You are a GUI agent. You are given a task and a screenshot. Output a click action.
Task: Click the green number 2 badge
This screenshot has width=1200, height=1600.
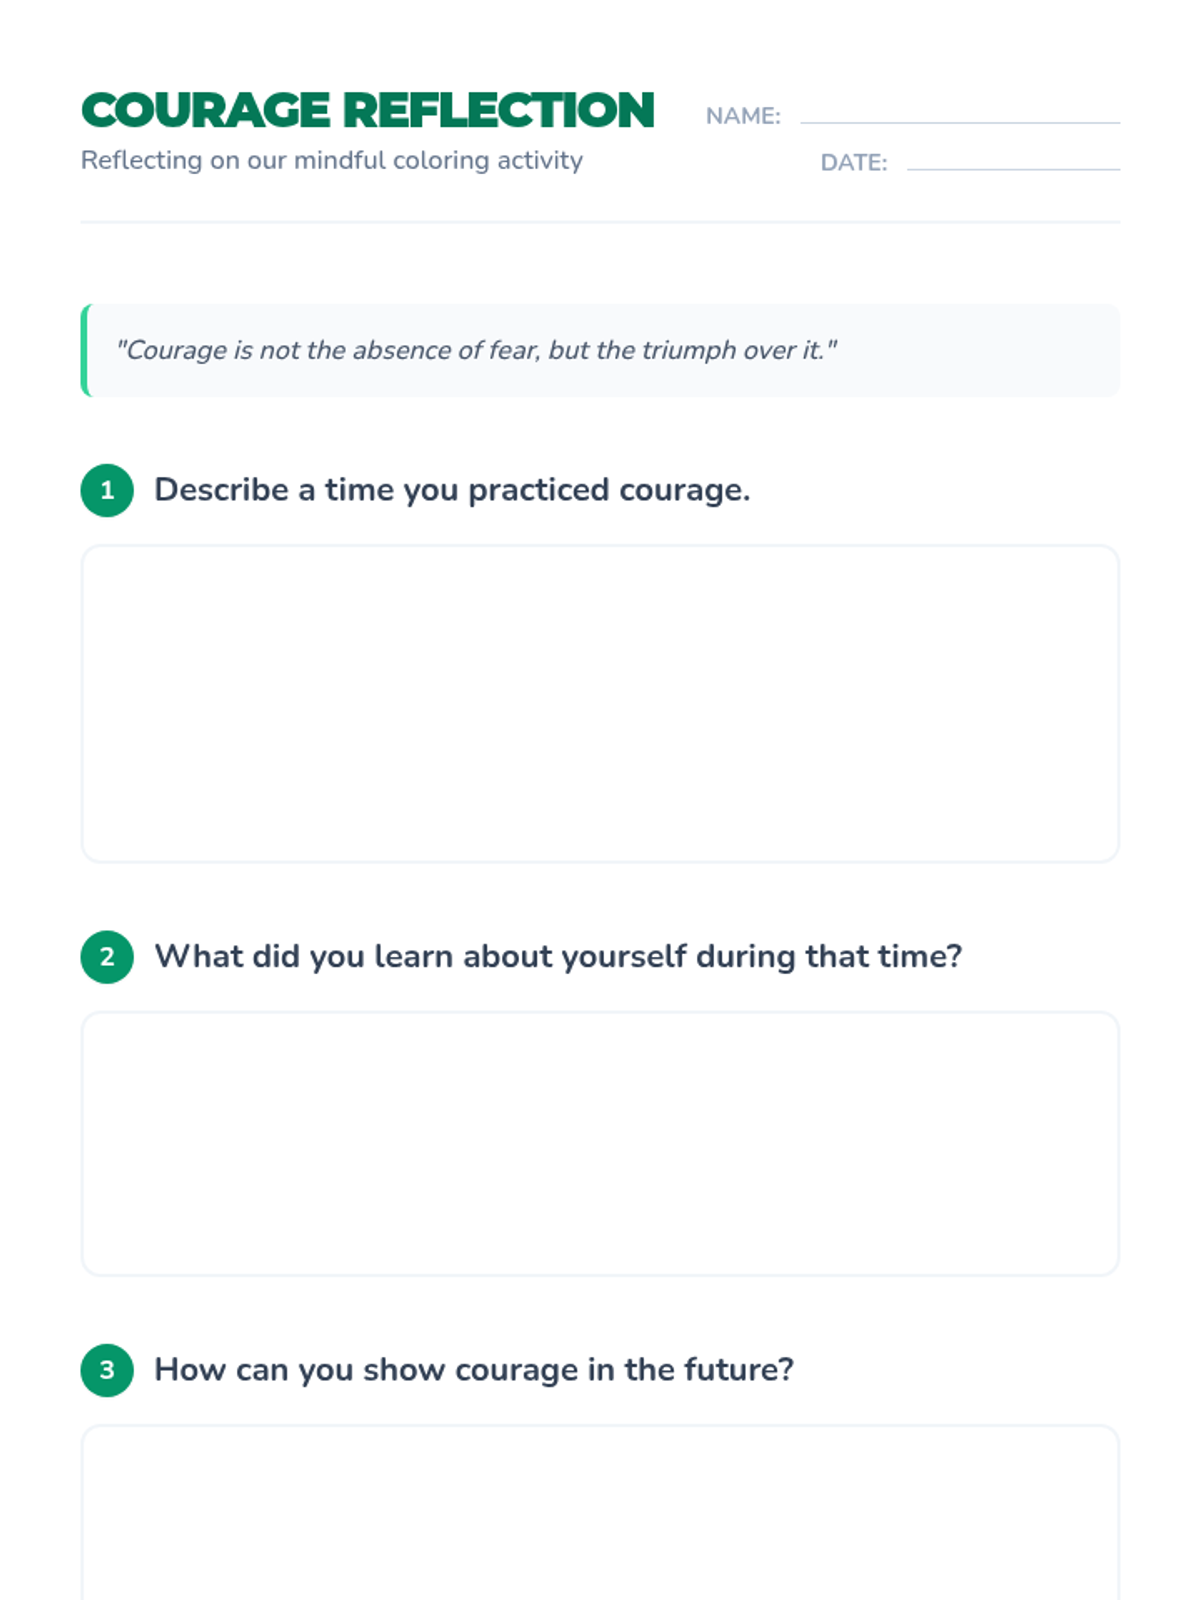[107, 957]
